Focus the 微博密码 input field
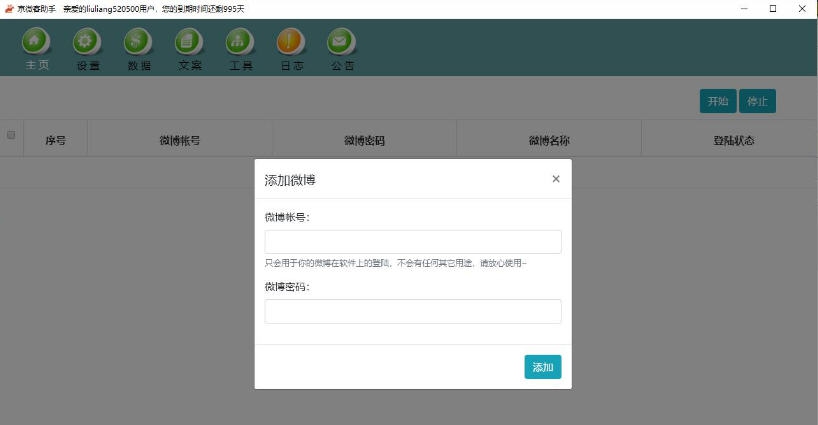 pyautogui.click(x=413, y=311)
